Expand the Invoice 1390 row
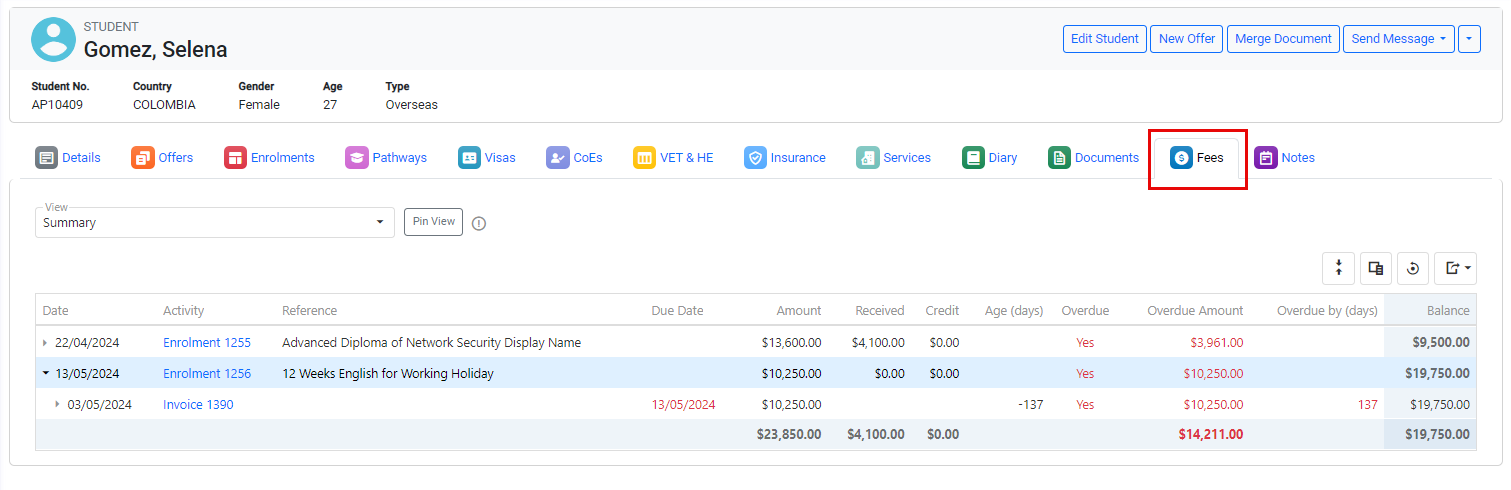Image resolution: width=1511 pixels, height=490 pixels. pos(57,405)
